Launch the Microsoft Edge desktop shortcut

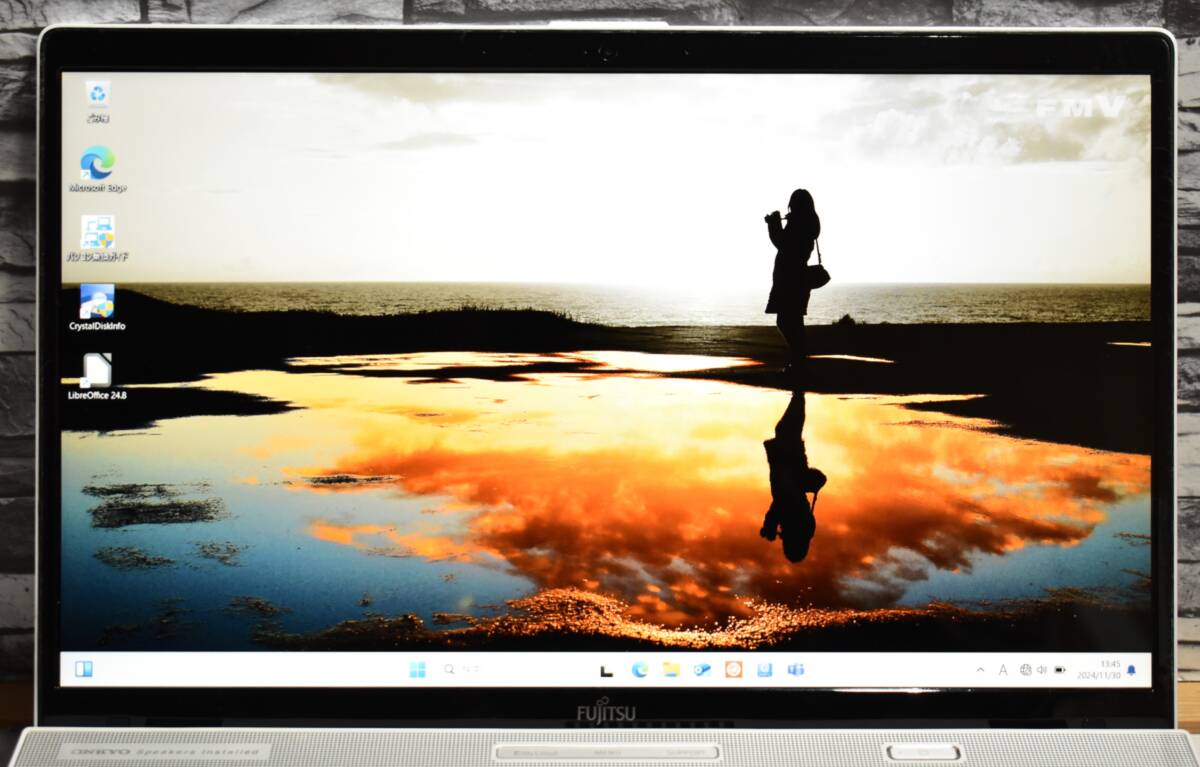click(x=97, y=163)
